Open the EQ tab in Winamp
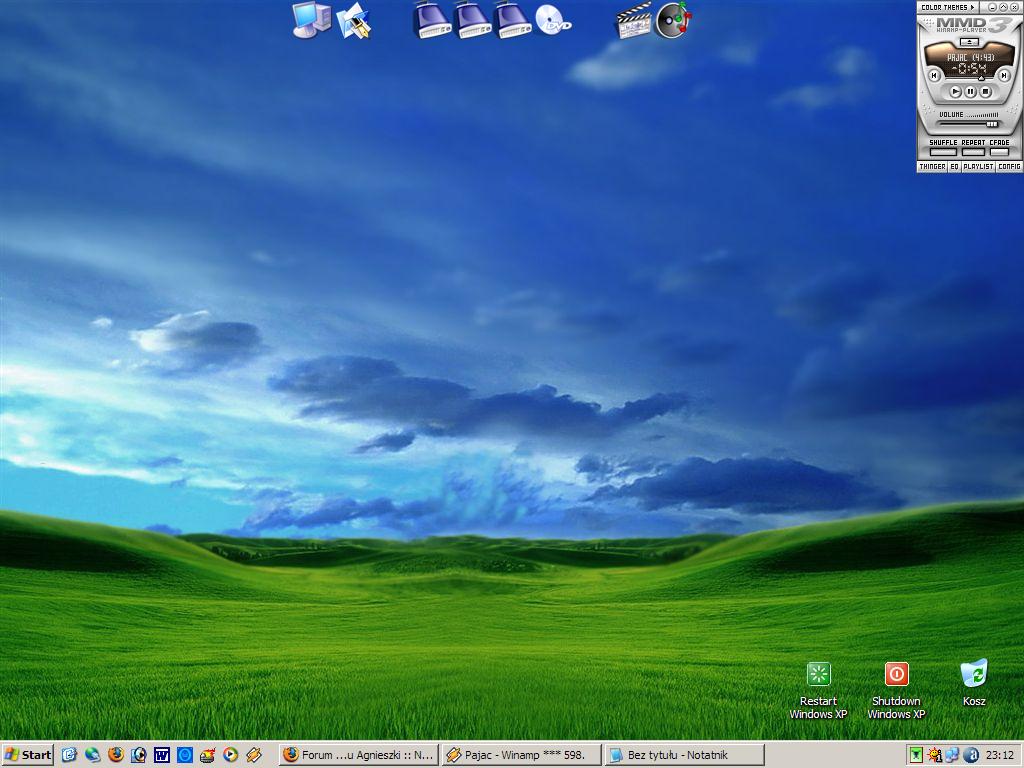 click(x=955, y=167)
